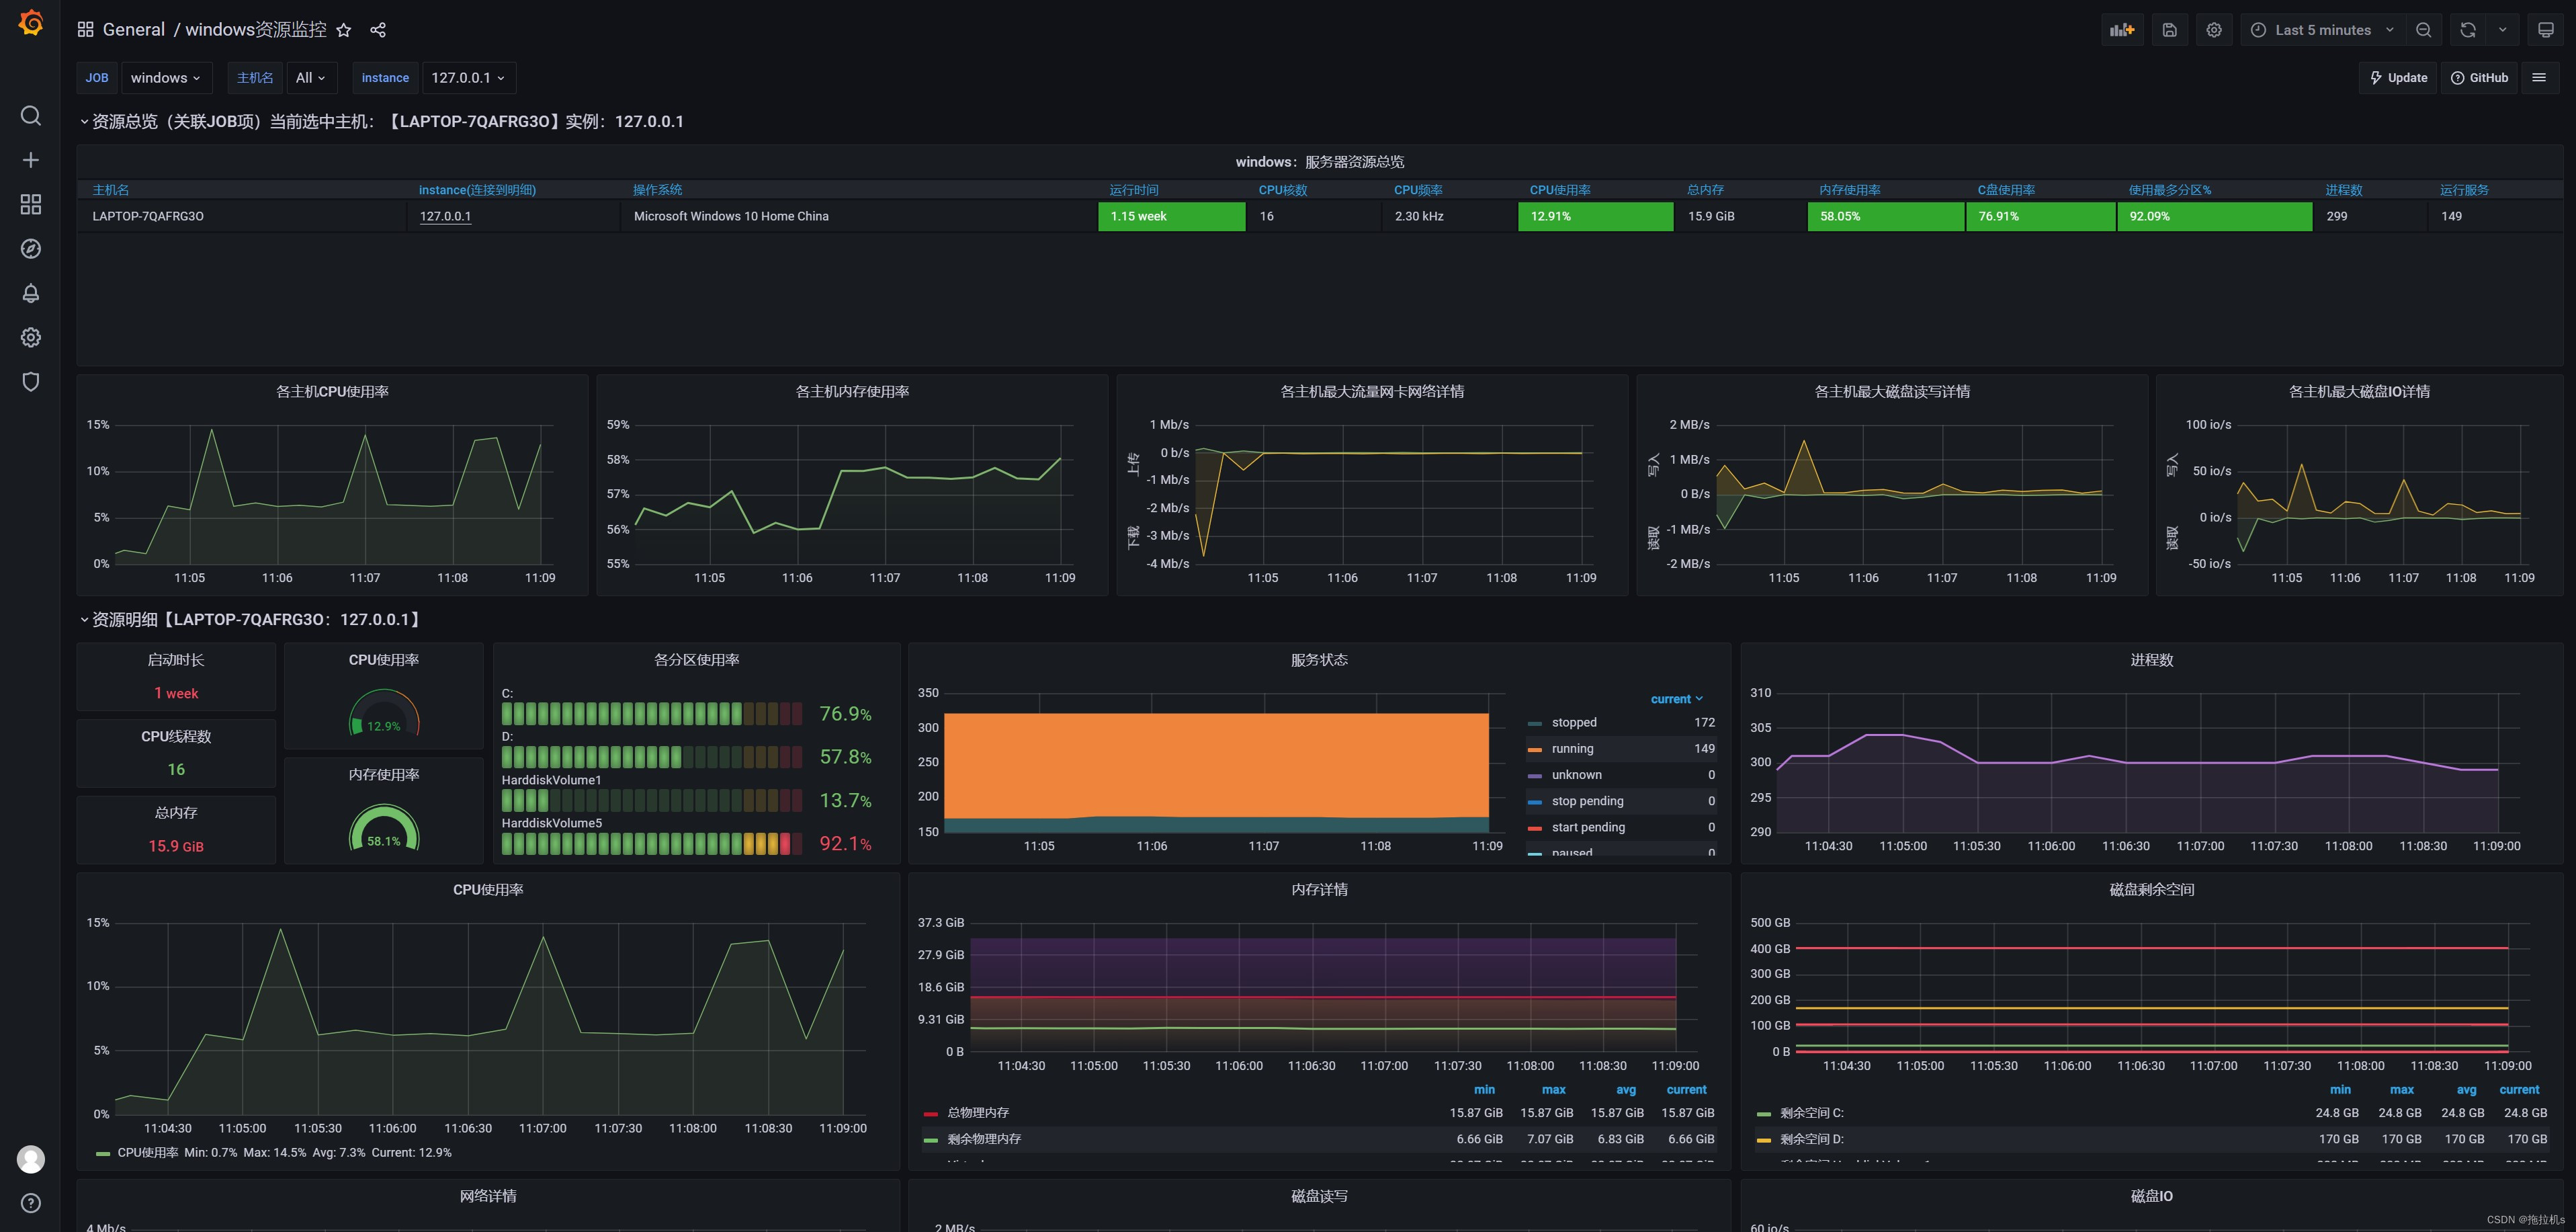Open the current calculation menu in 服务状态
The width and height of the screenshot is (2576, 1232).
[1676, 698]
